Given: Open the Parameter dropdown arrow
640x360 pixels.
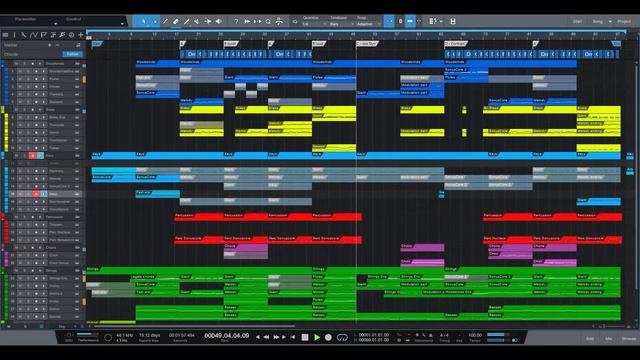Looking at the screenshot, I should point(55,24).
